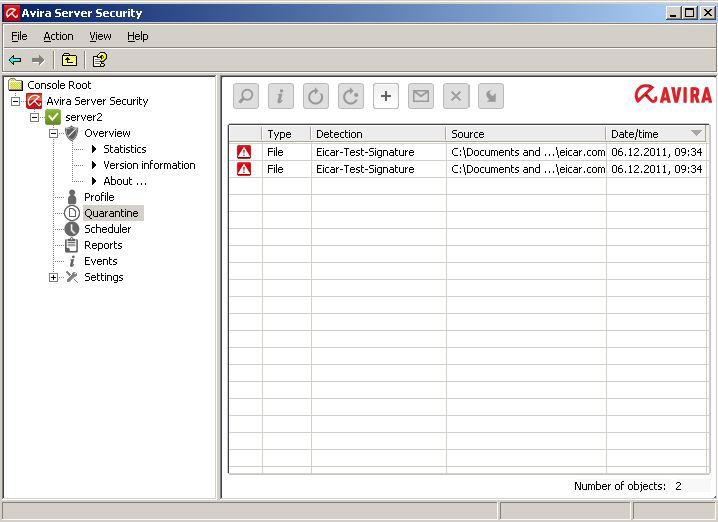Select first row's Eicar-Test-Signature detection

point(365,152)
